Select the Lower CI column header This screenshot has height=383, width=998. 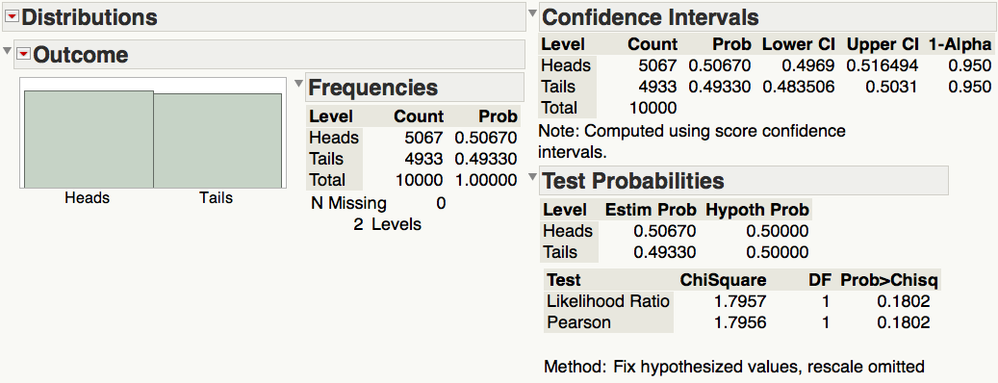coord(798,44)
